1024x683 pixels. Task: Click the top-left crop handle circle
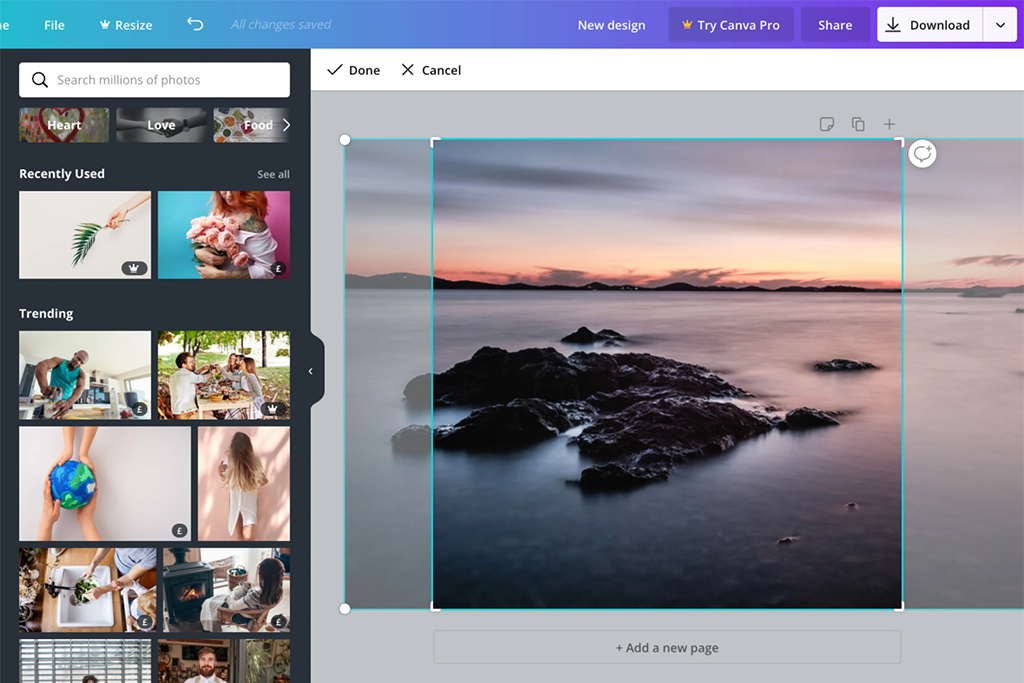point(345,140)
